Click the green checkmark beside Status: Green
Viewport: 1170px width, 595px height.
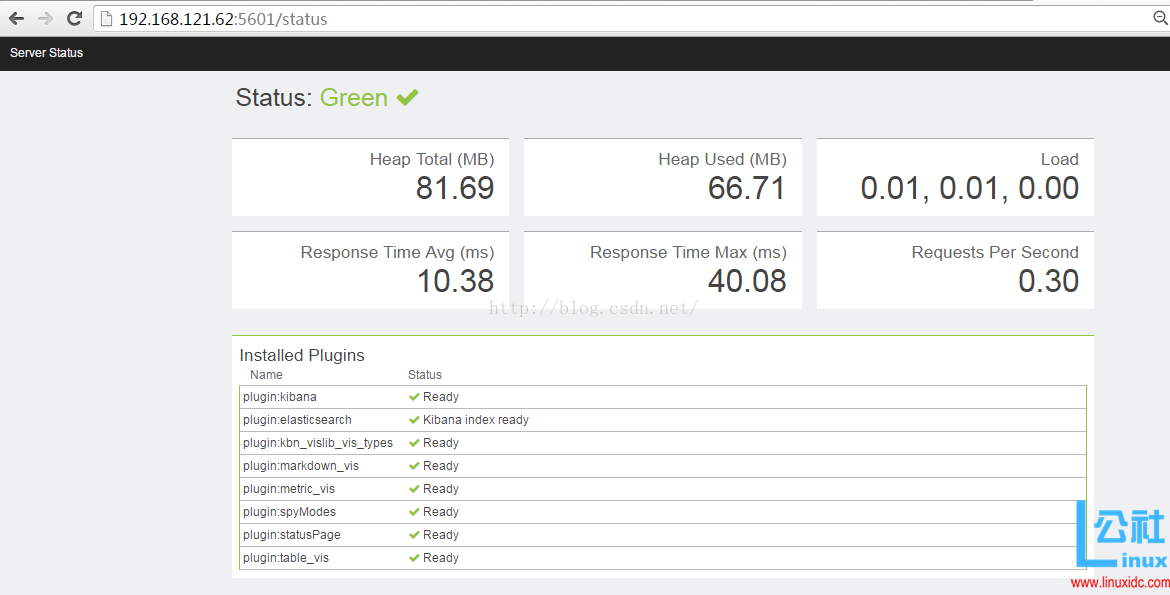tap(407, 97)
